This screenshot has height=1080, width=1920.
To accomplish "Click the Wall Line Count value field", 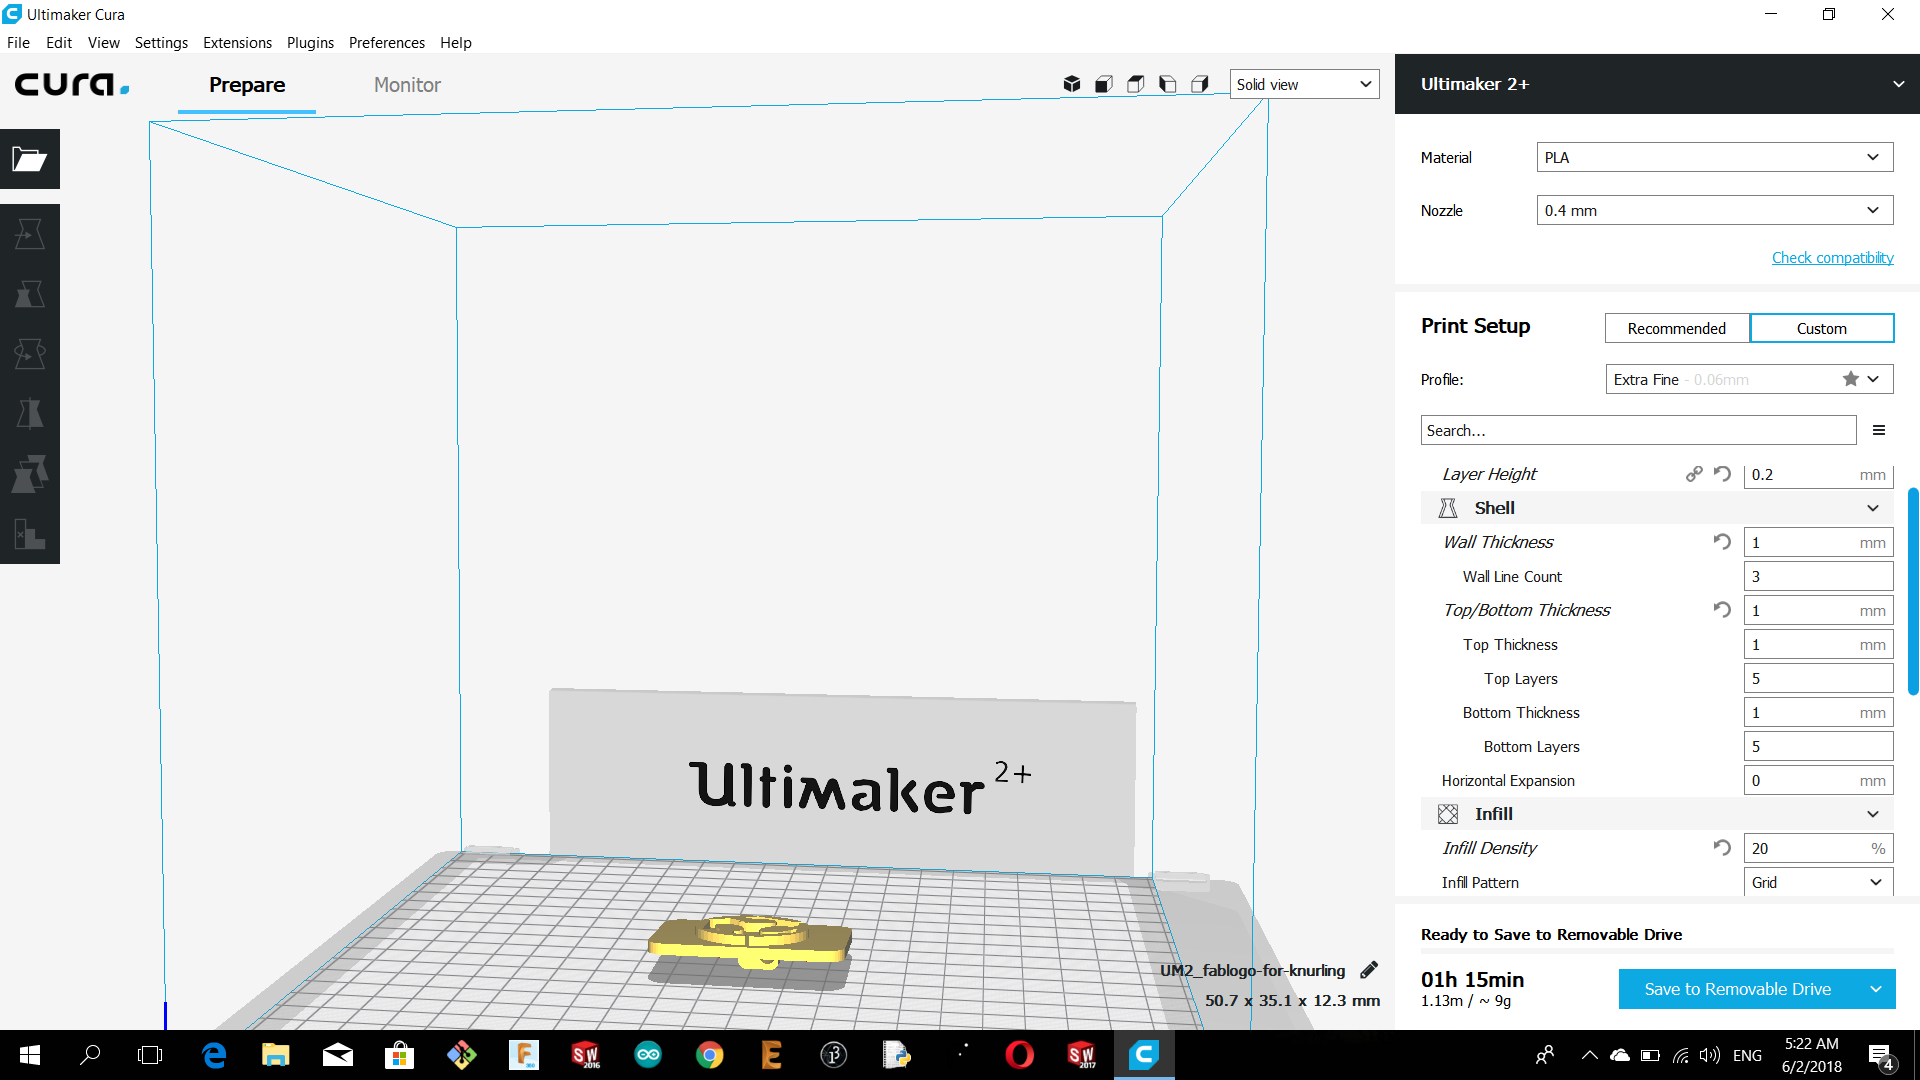I will (x=1819, y=576).
